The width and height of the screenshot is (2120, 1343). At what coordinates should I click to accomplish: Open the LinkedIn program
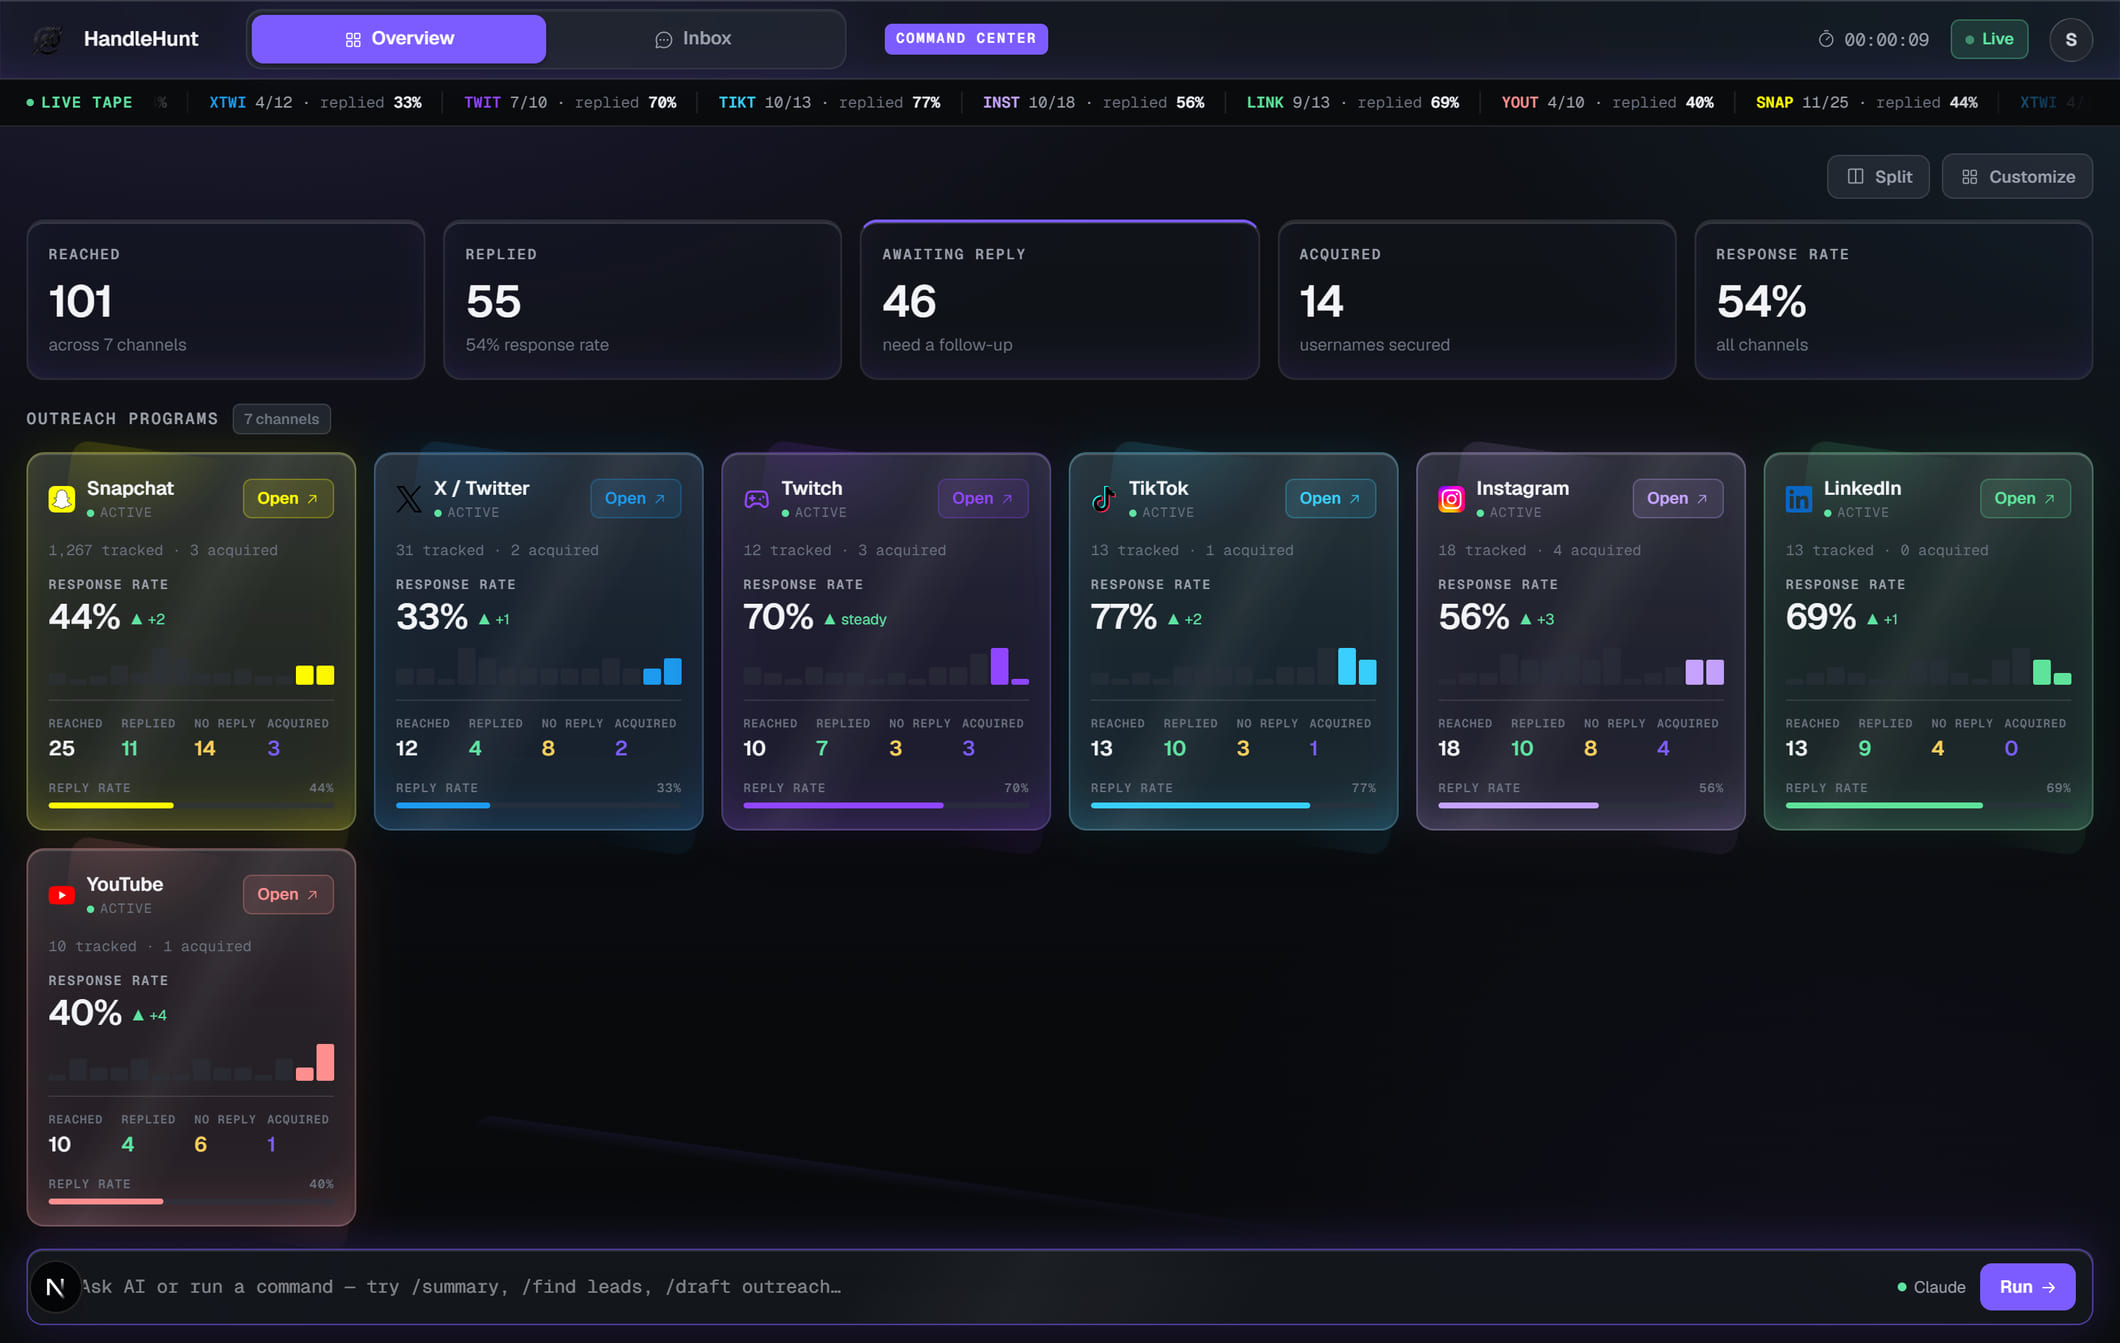click(x=2025, y=498)
